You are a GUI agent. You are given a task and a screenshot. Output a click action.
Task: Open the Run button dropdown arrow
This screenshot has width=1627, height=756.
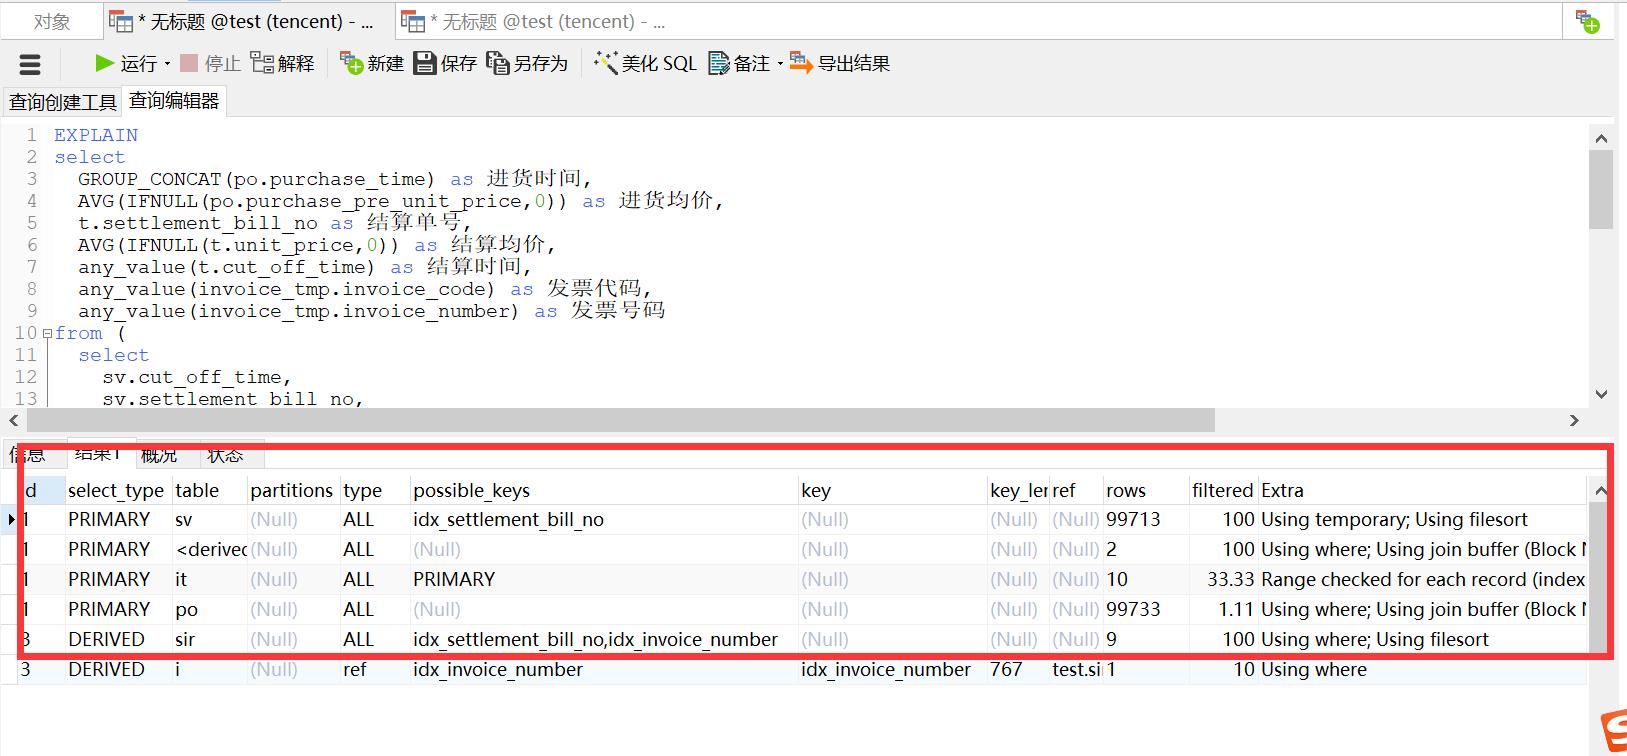(x=167, y=64)
